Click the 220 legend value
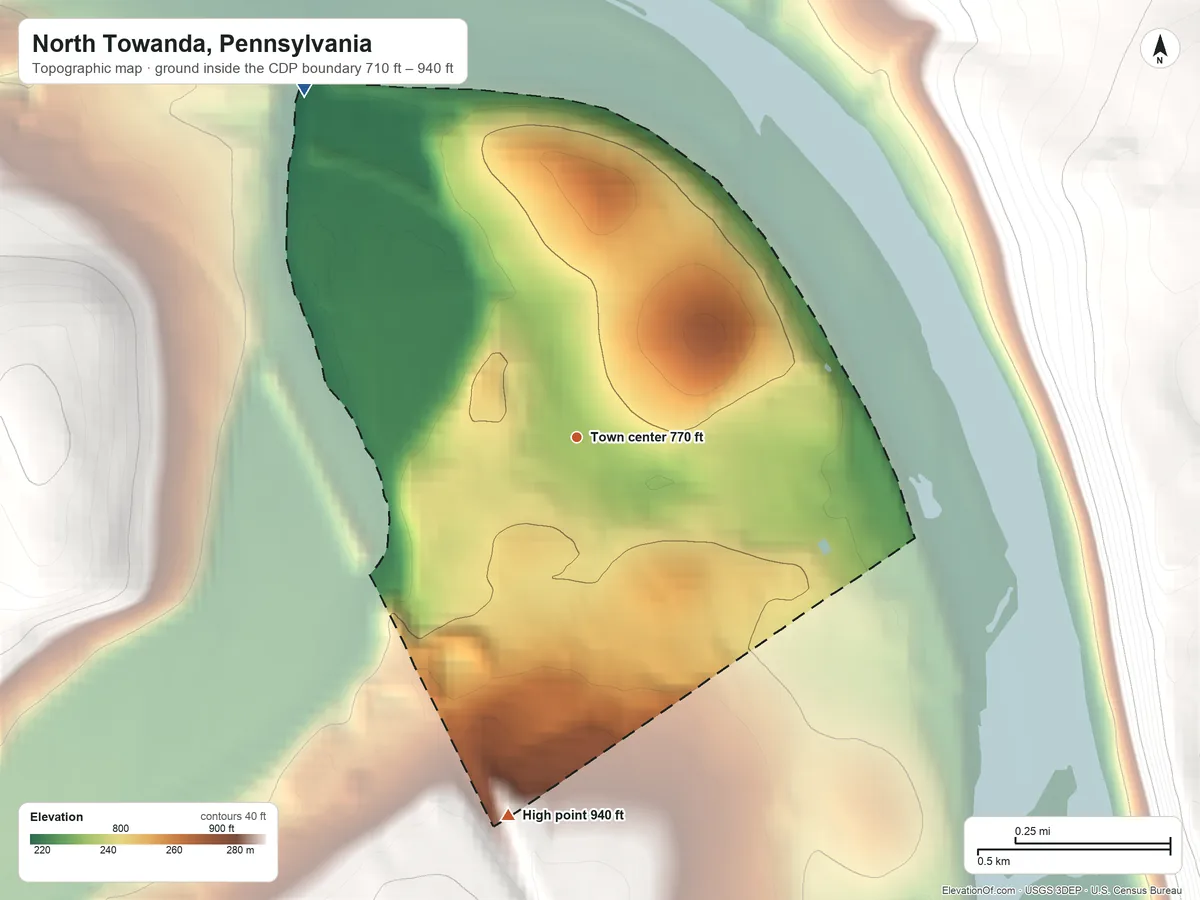Screen dimensions: 1200x900 click(42, 851)
